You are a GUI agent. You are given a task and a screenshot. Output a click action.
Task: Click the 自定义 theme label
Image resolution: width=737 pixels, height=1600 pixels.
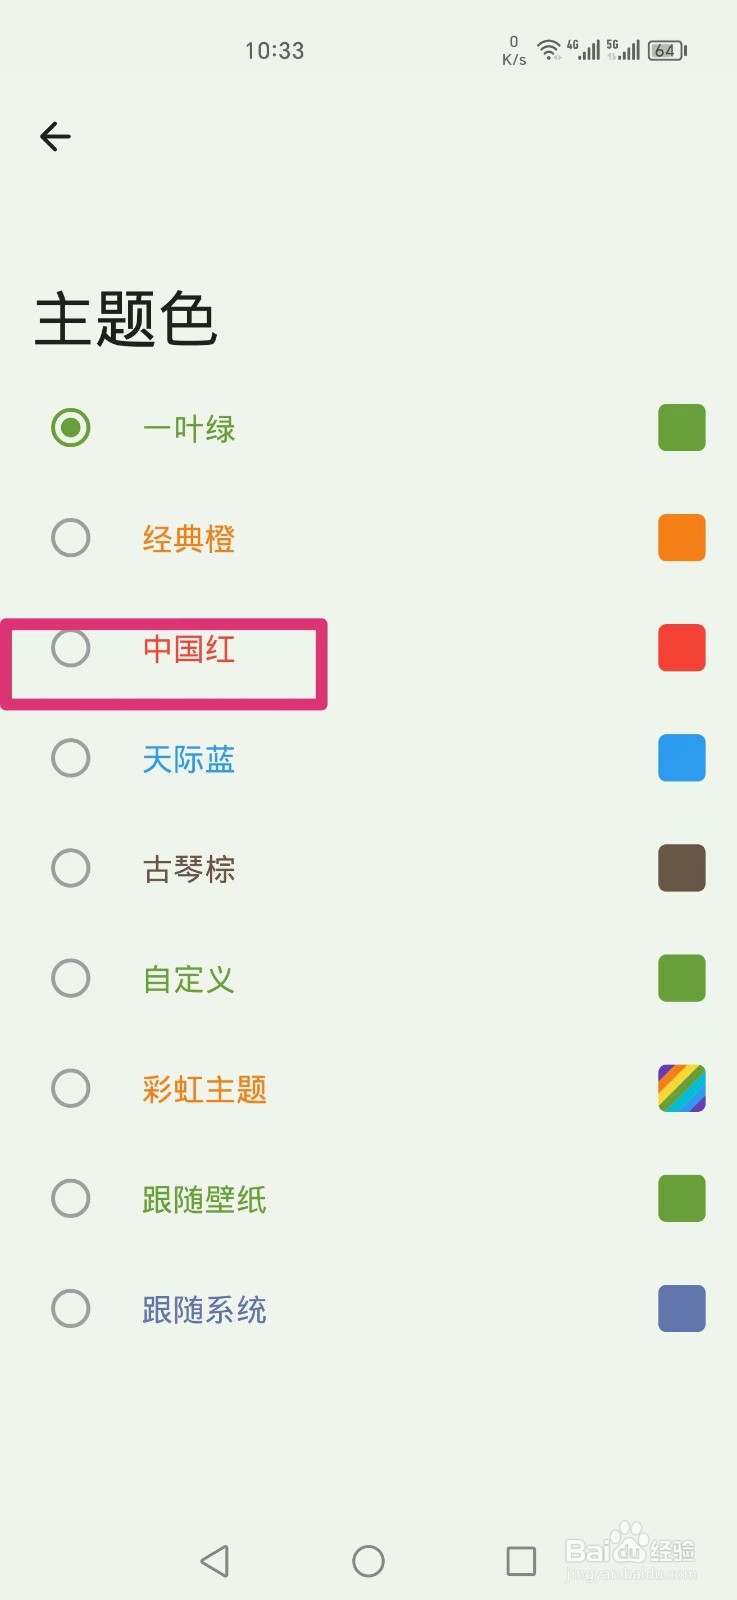[189, 979]
